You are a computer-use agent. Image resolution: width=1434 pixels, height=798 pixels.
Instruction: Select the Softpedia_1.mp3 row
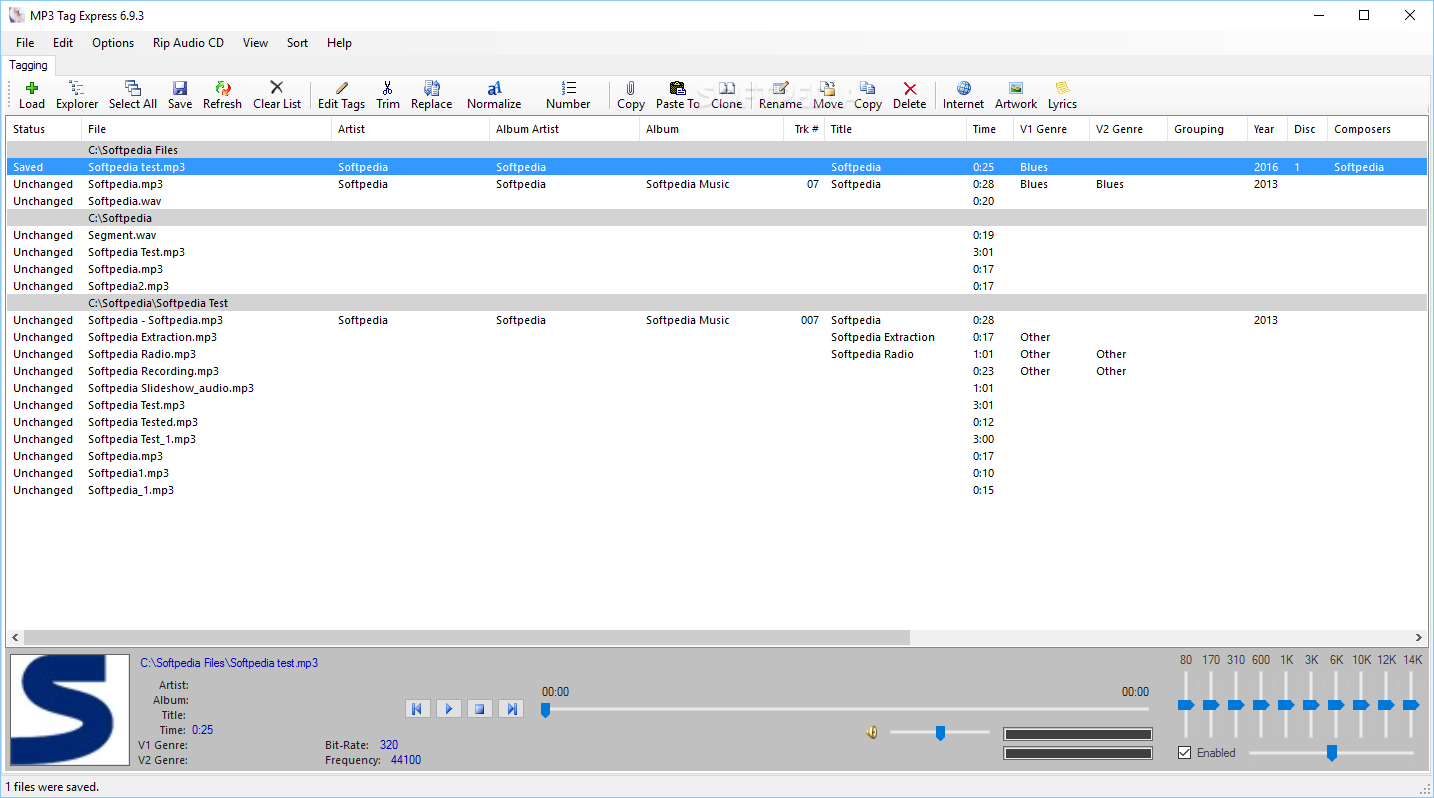tap(717, 490)
